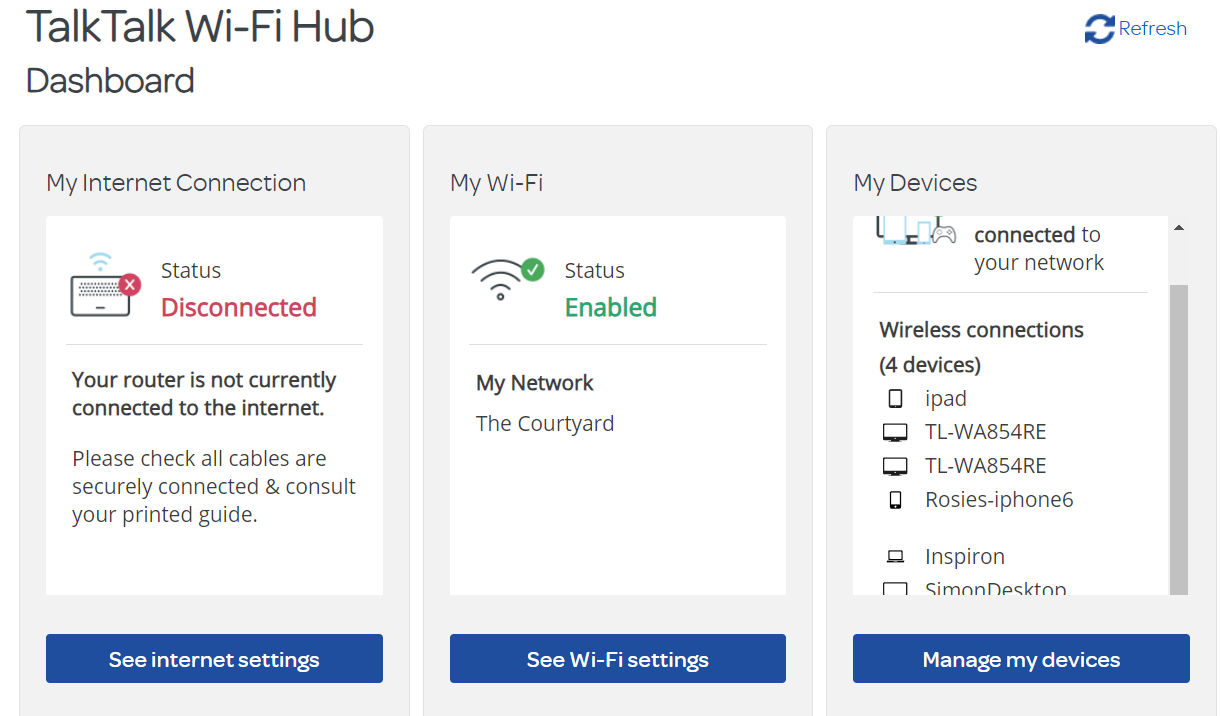Click the monitor icon beside SimonDesktop
Image resolution: width=1220 pixels, height=716 pixels.
coord(893,589)
